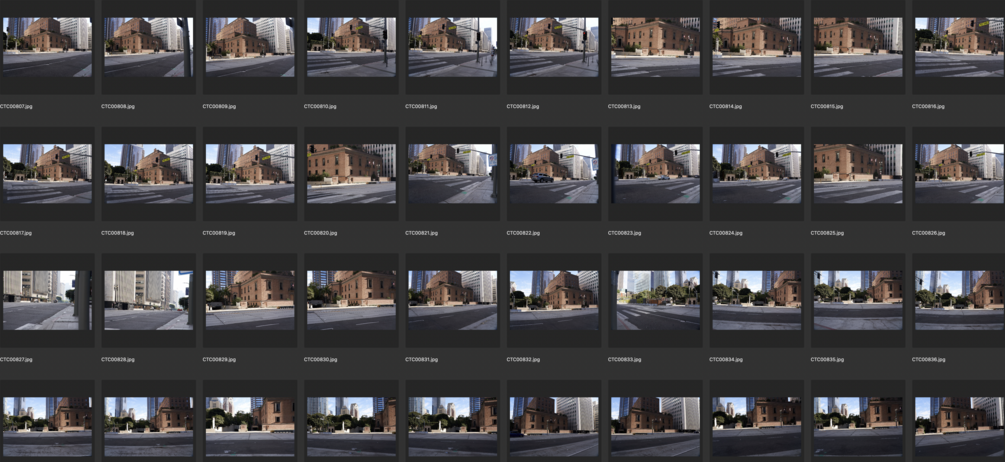Viewport: 1005px width, 462px height.
Task: Choose the image preview of CTC00827.jpg
Action: pos(47,301)
